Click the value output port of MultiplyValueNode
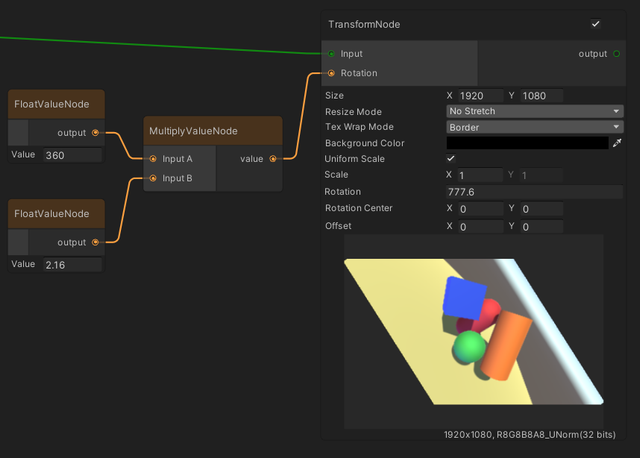This screenshot has height=458, width=640. click(x=273, y=158)
